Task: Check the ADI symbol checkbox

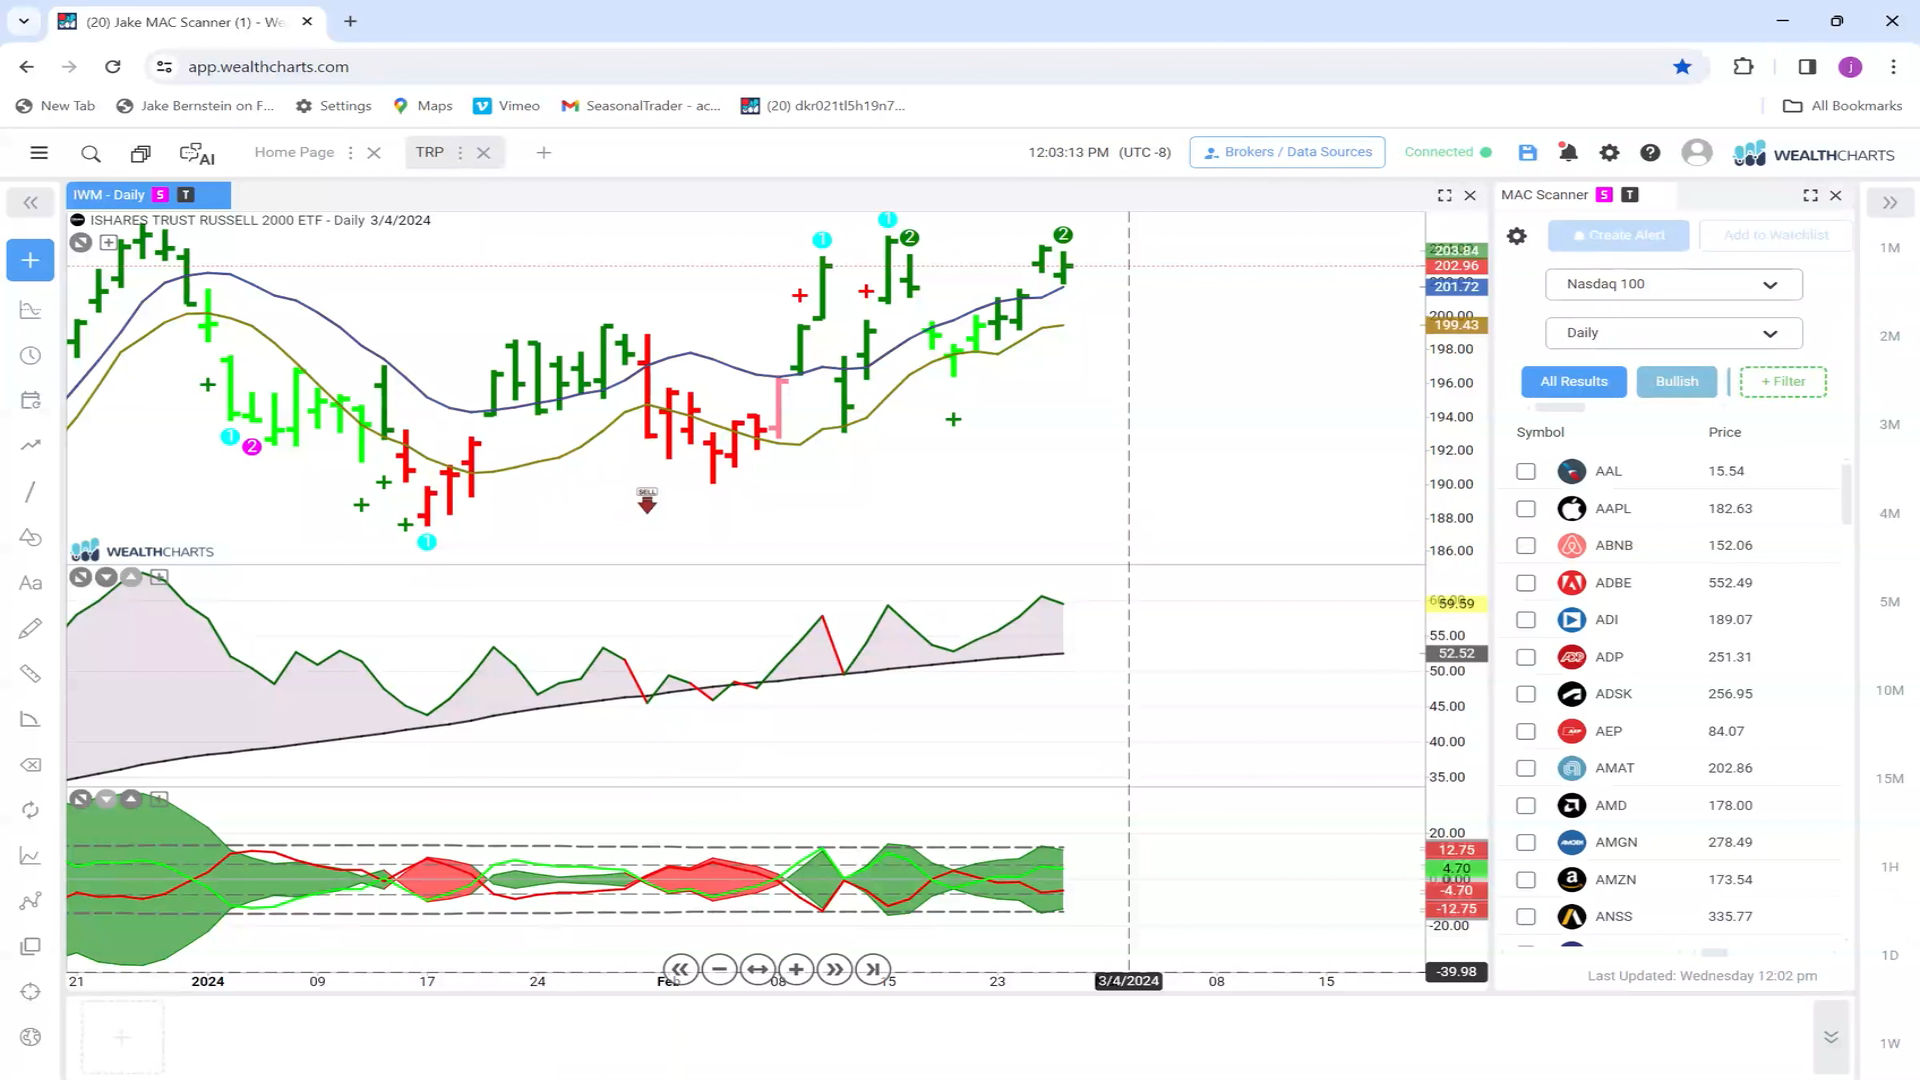Action: click(1526, 620)
